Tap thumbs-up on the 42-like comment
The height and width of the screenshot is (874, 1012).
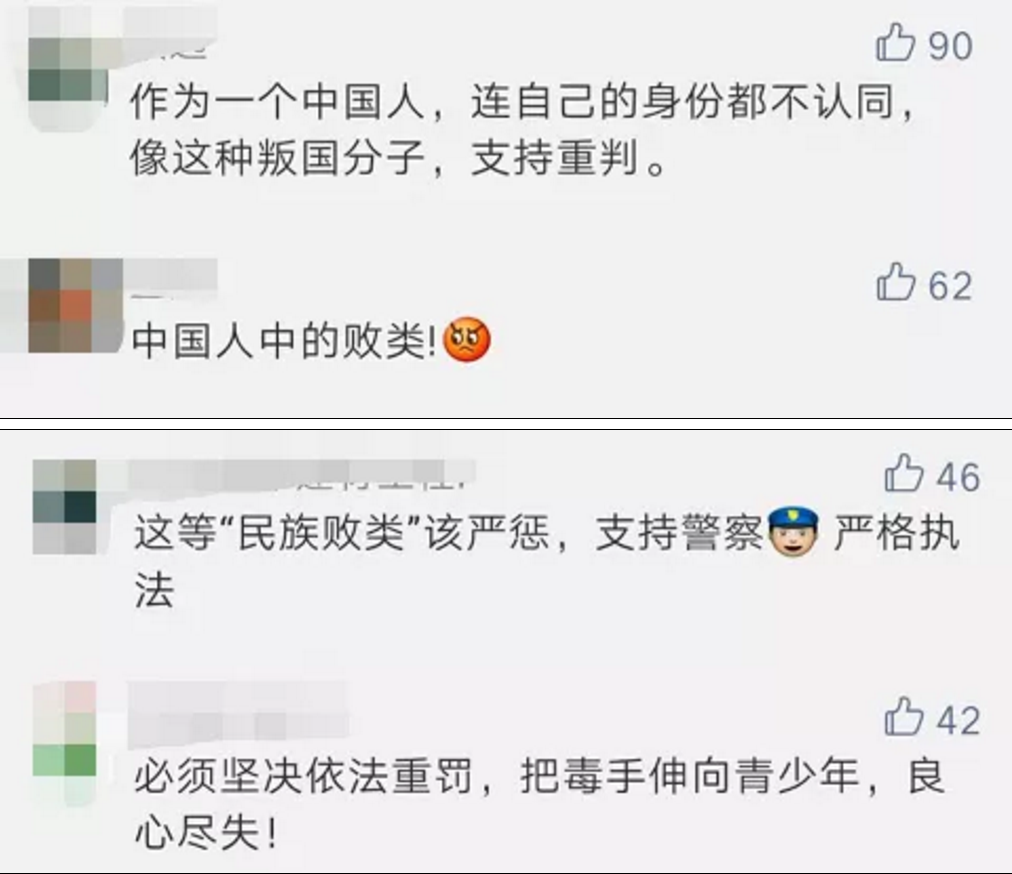(x=904, y=716)
